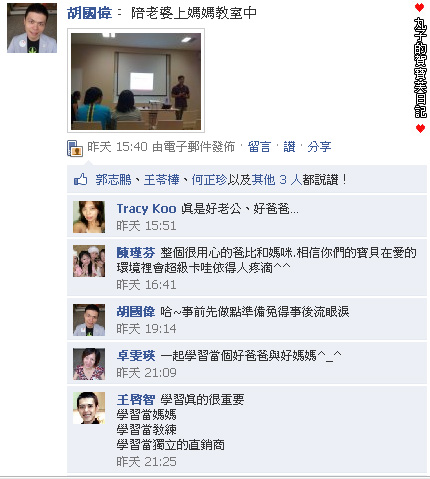Click the mobile upload photo icon

(x=75, y=148)
